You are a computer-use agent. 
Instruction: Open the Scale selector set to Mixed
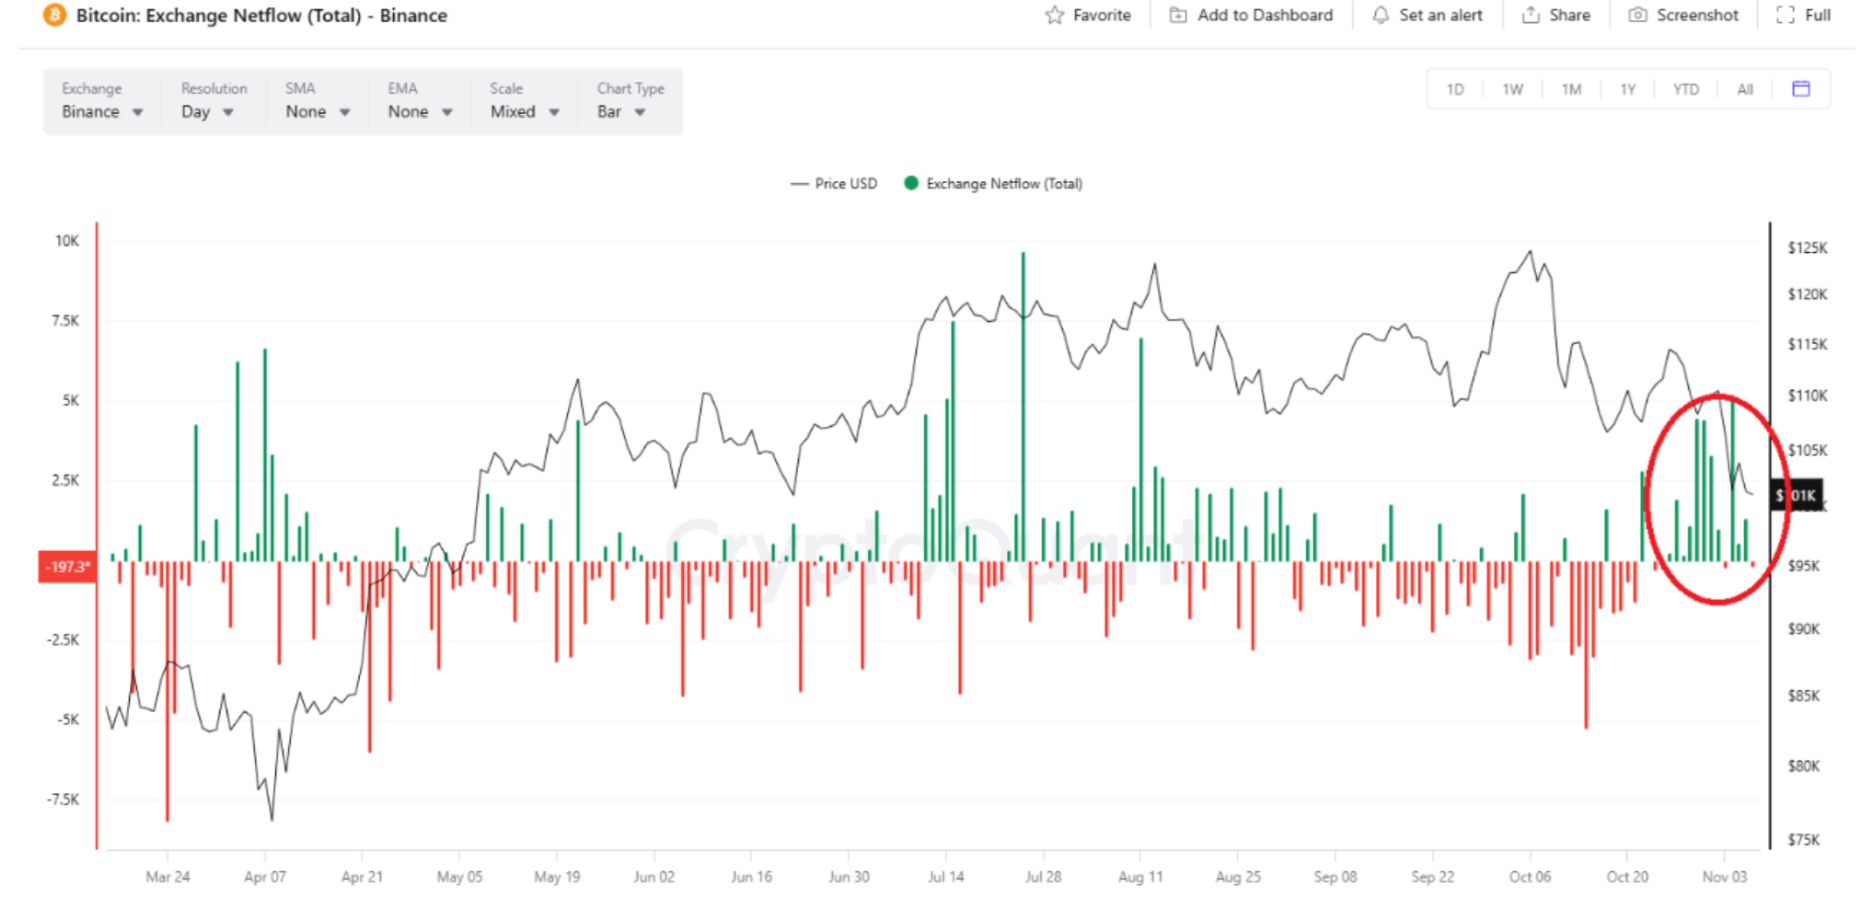[x=521, y=112]
